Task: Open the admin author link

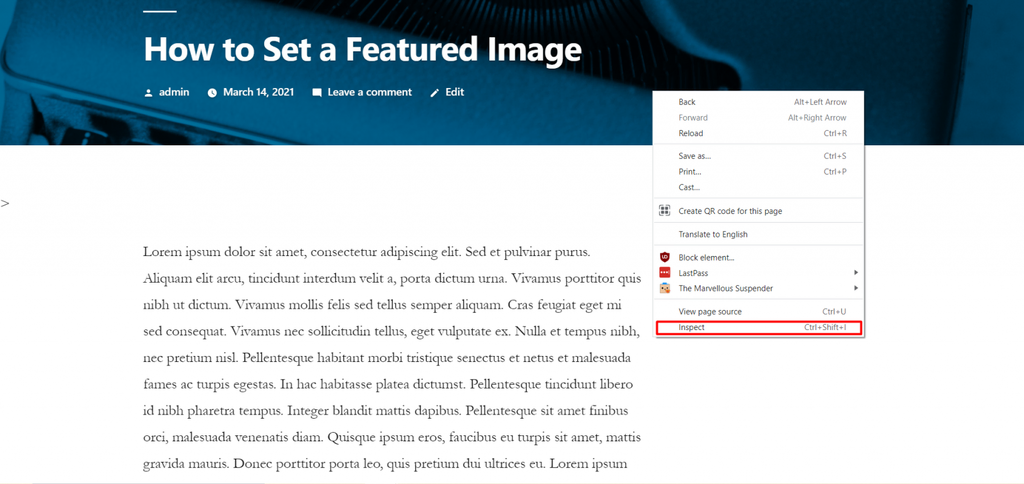Action: click(174, 92)
